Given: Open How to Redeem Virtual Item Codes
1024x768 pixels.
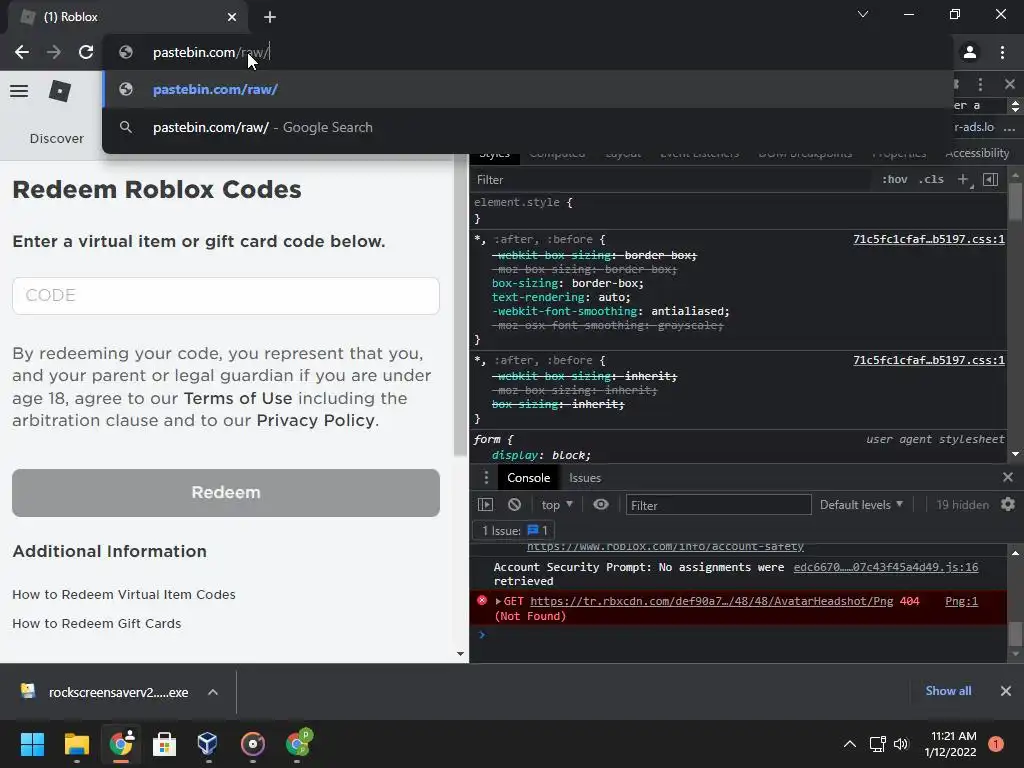Looking at the screenshot, I should [124, 595].
